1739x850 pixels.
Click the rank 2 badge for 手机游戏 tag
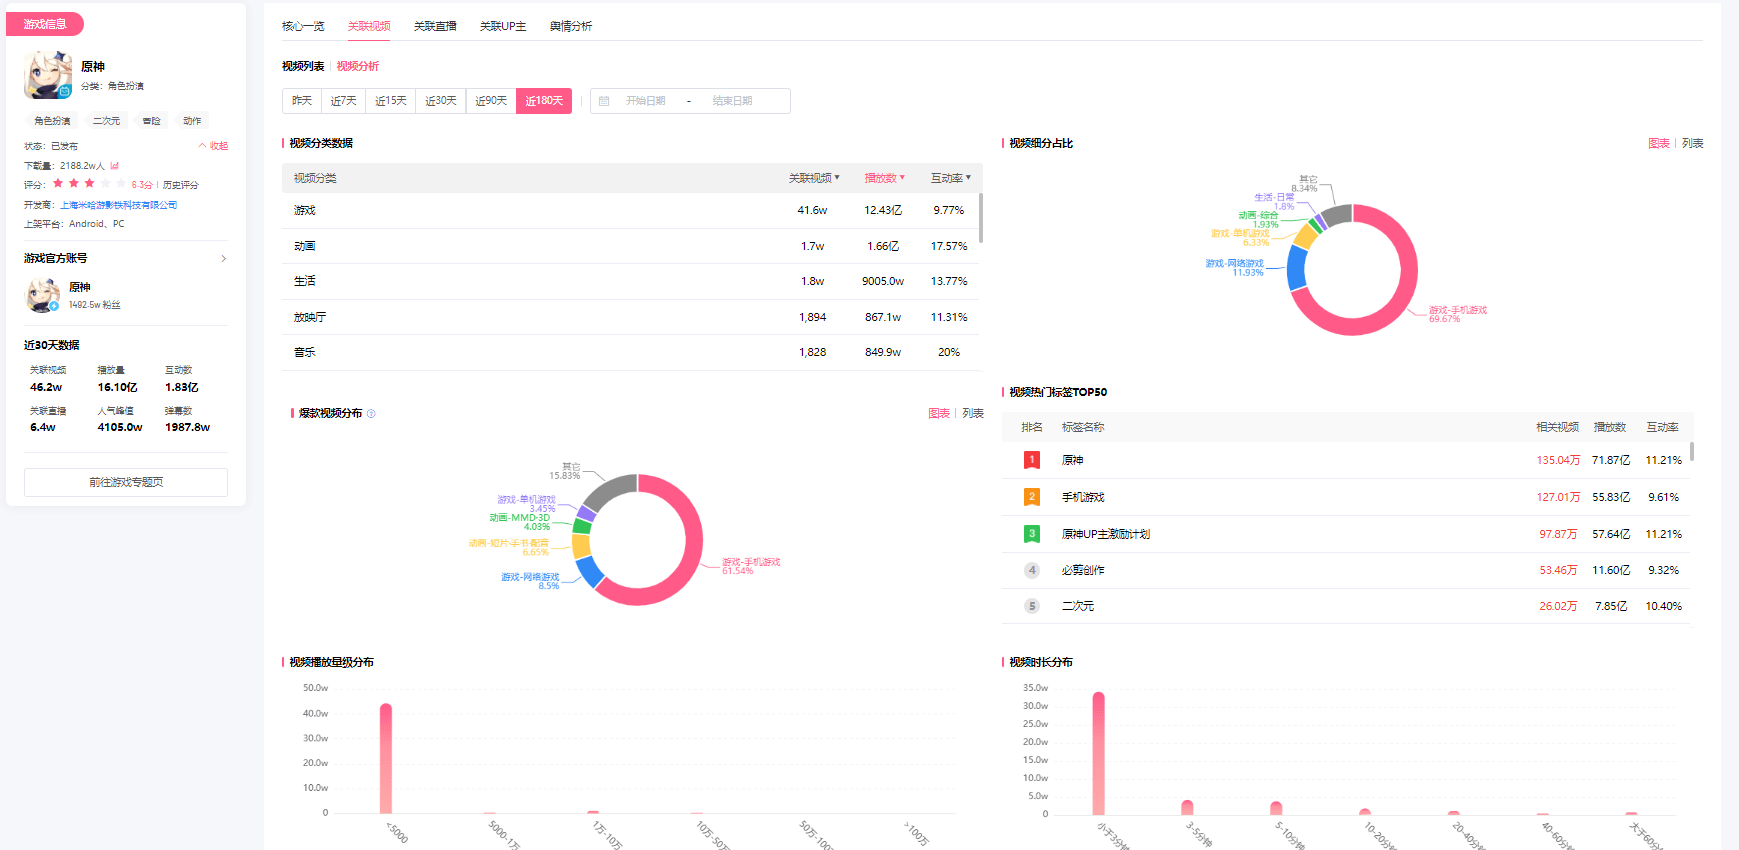[x=1032, y=497]
